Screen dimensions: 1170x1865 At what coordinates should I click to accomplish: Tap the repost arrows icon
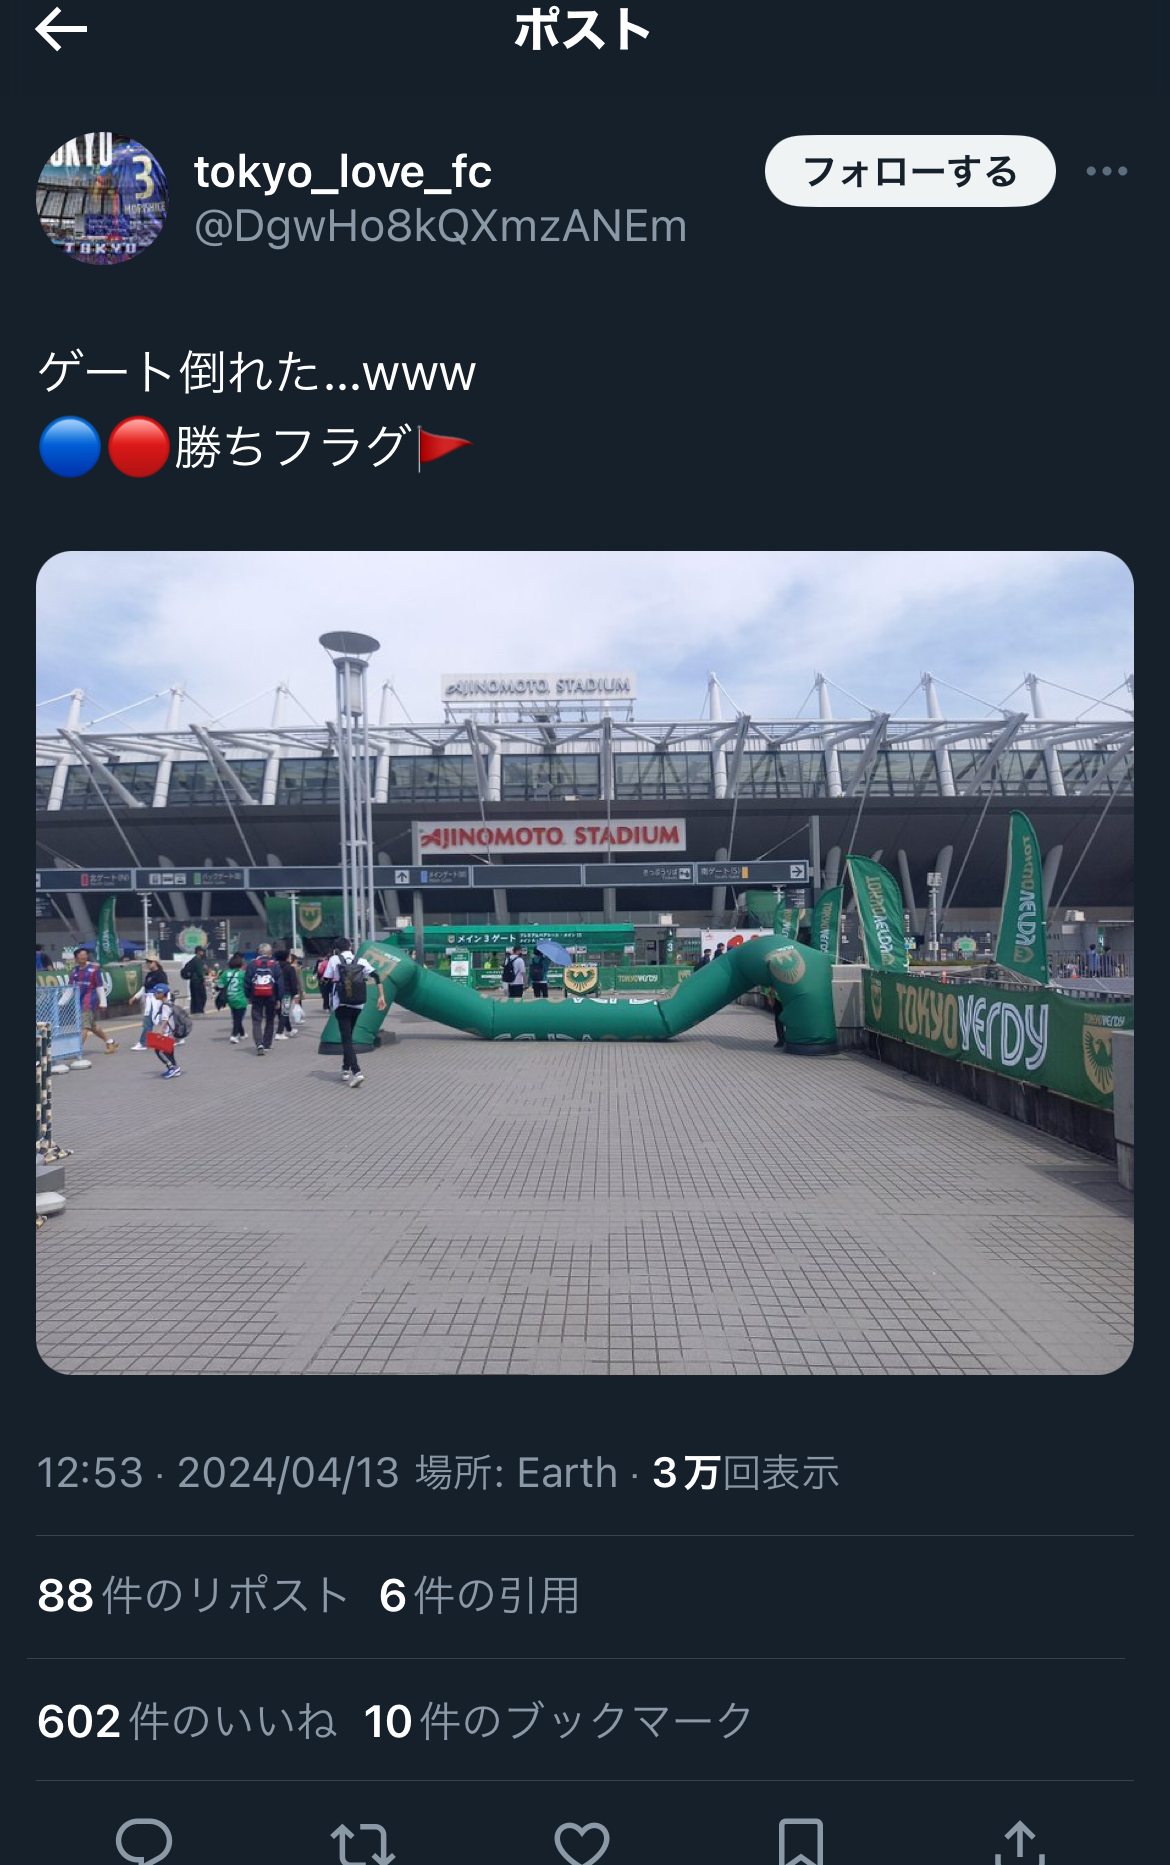pyautogui.click(x=362, y=1842)
